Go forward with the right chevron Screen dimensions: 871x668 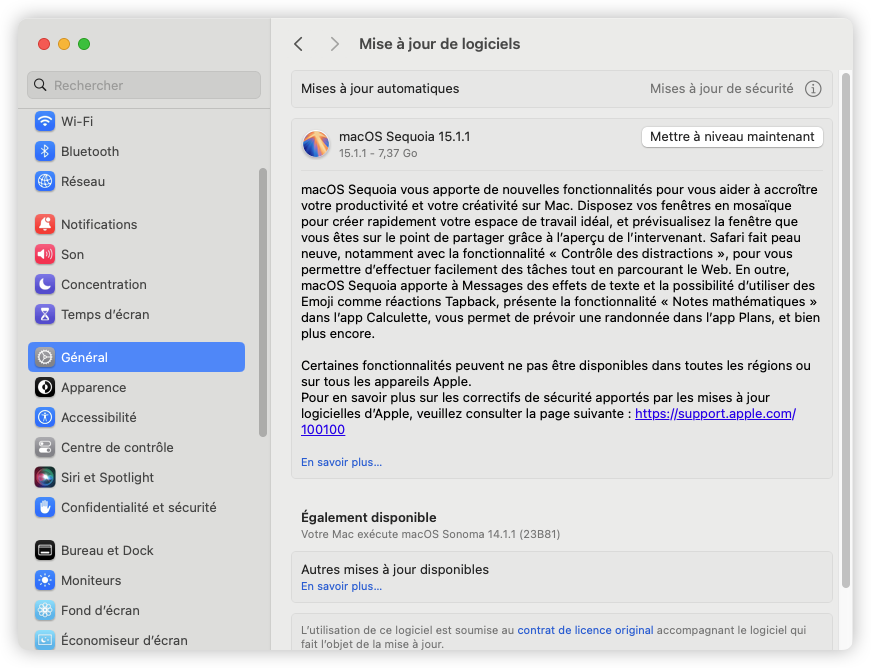(334, 44)
